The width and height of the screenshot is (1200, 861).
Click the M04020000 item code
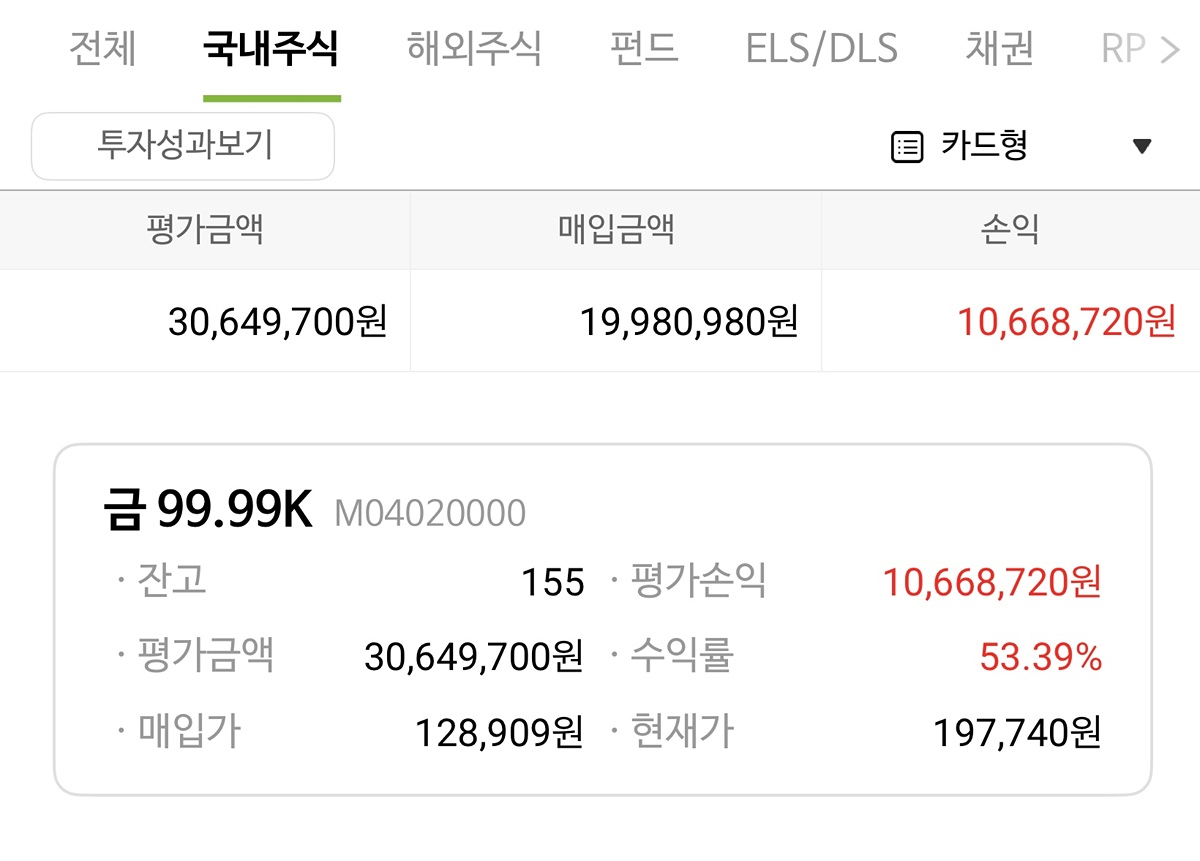click(430, 514)
